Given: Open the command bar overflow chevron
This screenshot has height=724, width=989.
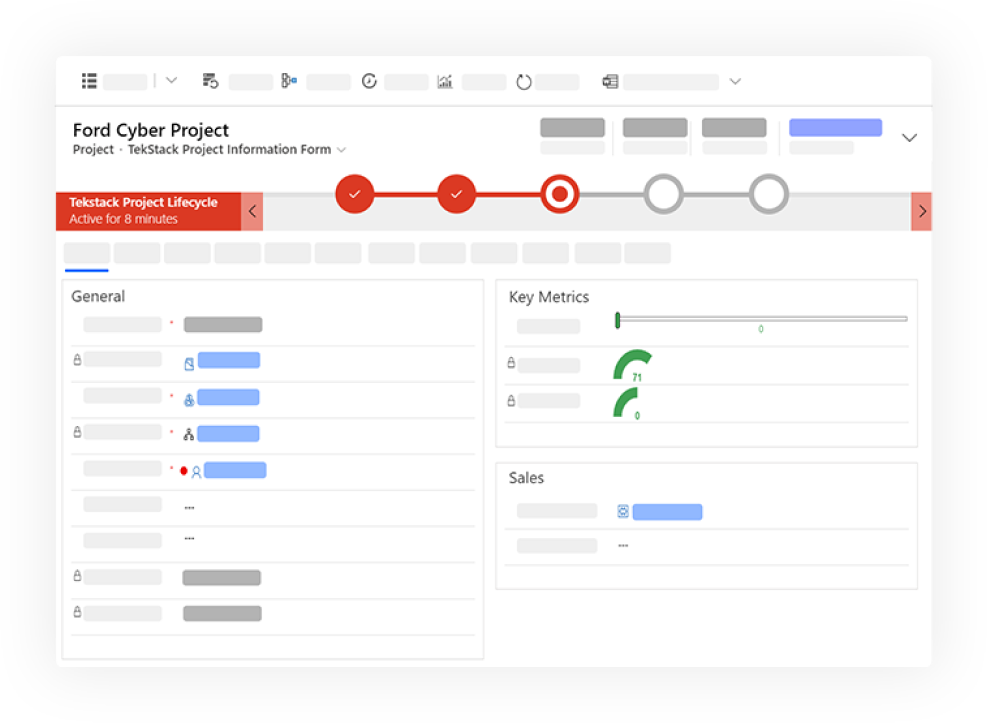Looking at the screenshot, I should (736, 81).
